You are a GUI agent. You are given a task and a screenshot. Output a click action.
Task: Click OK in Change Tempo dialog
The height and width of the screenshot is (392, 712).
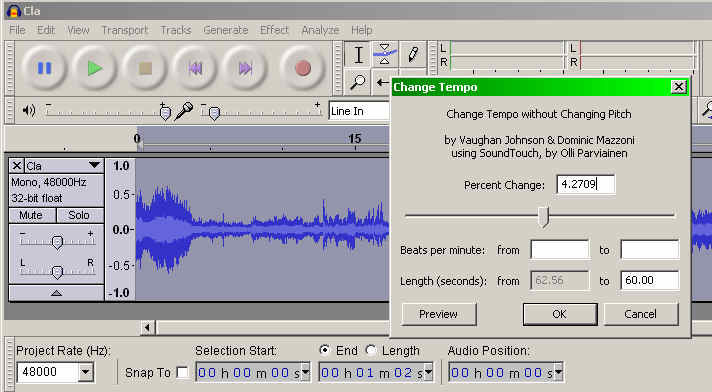click(x=560, y=314)
